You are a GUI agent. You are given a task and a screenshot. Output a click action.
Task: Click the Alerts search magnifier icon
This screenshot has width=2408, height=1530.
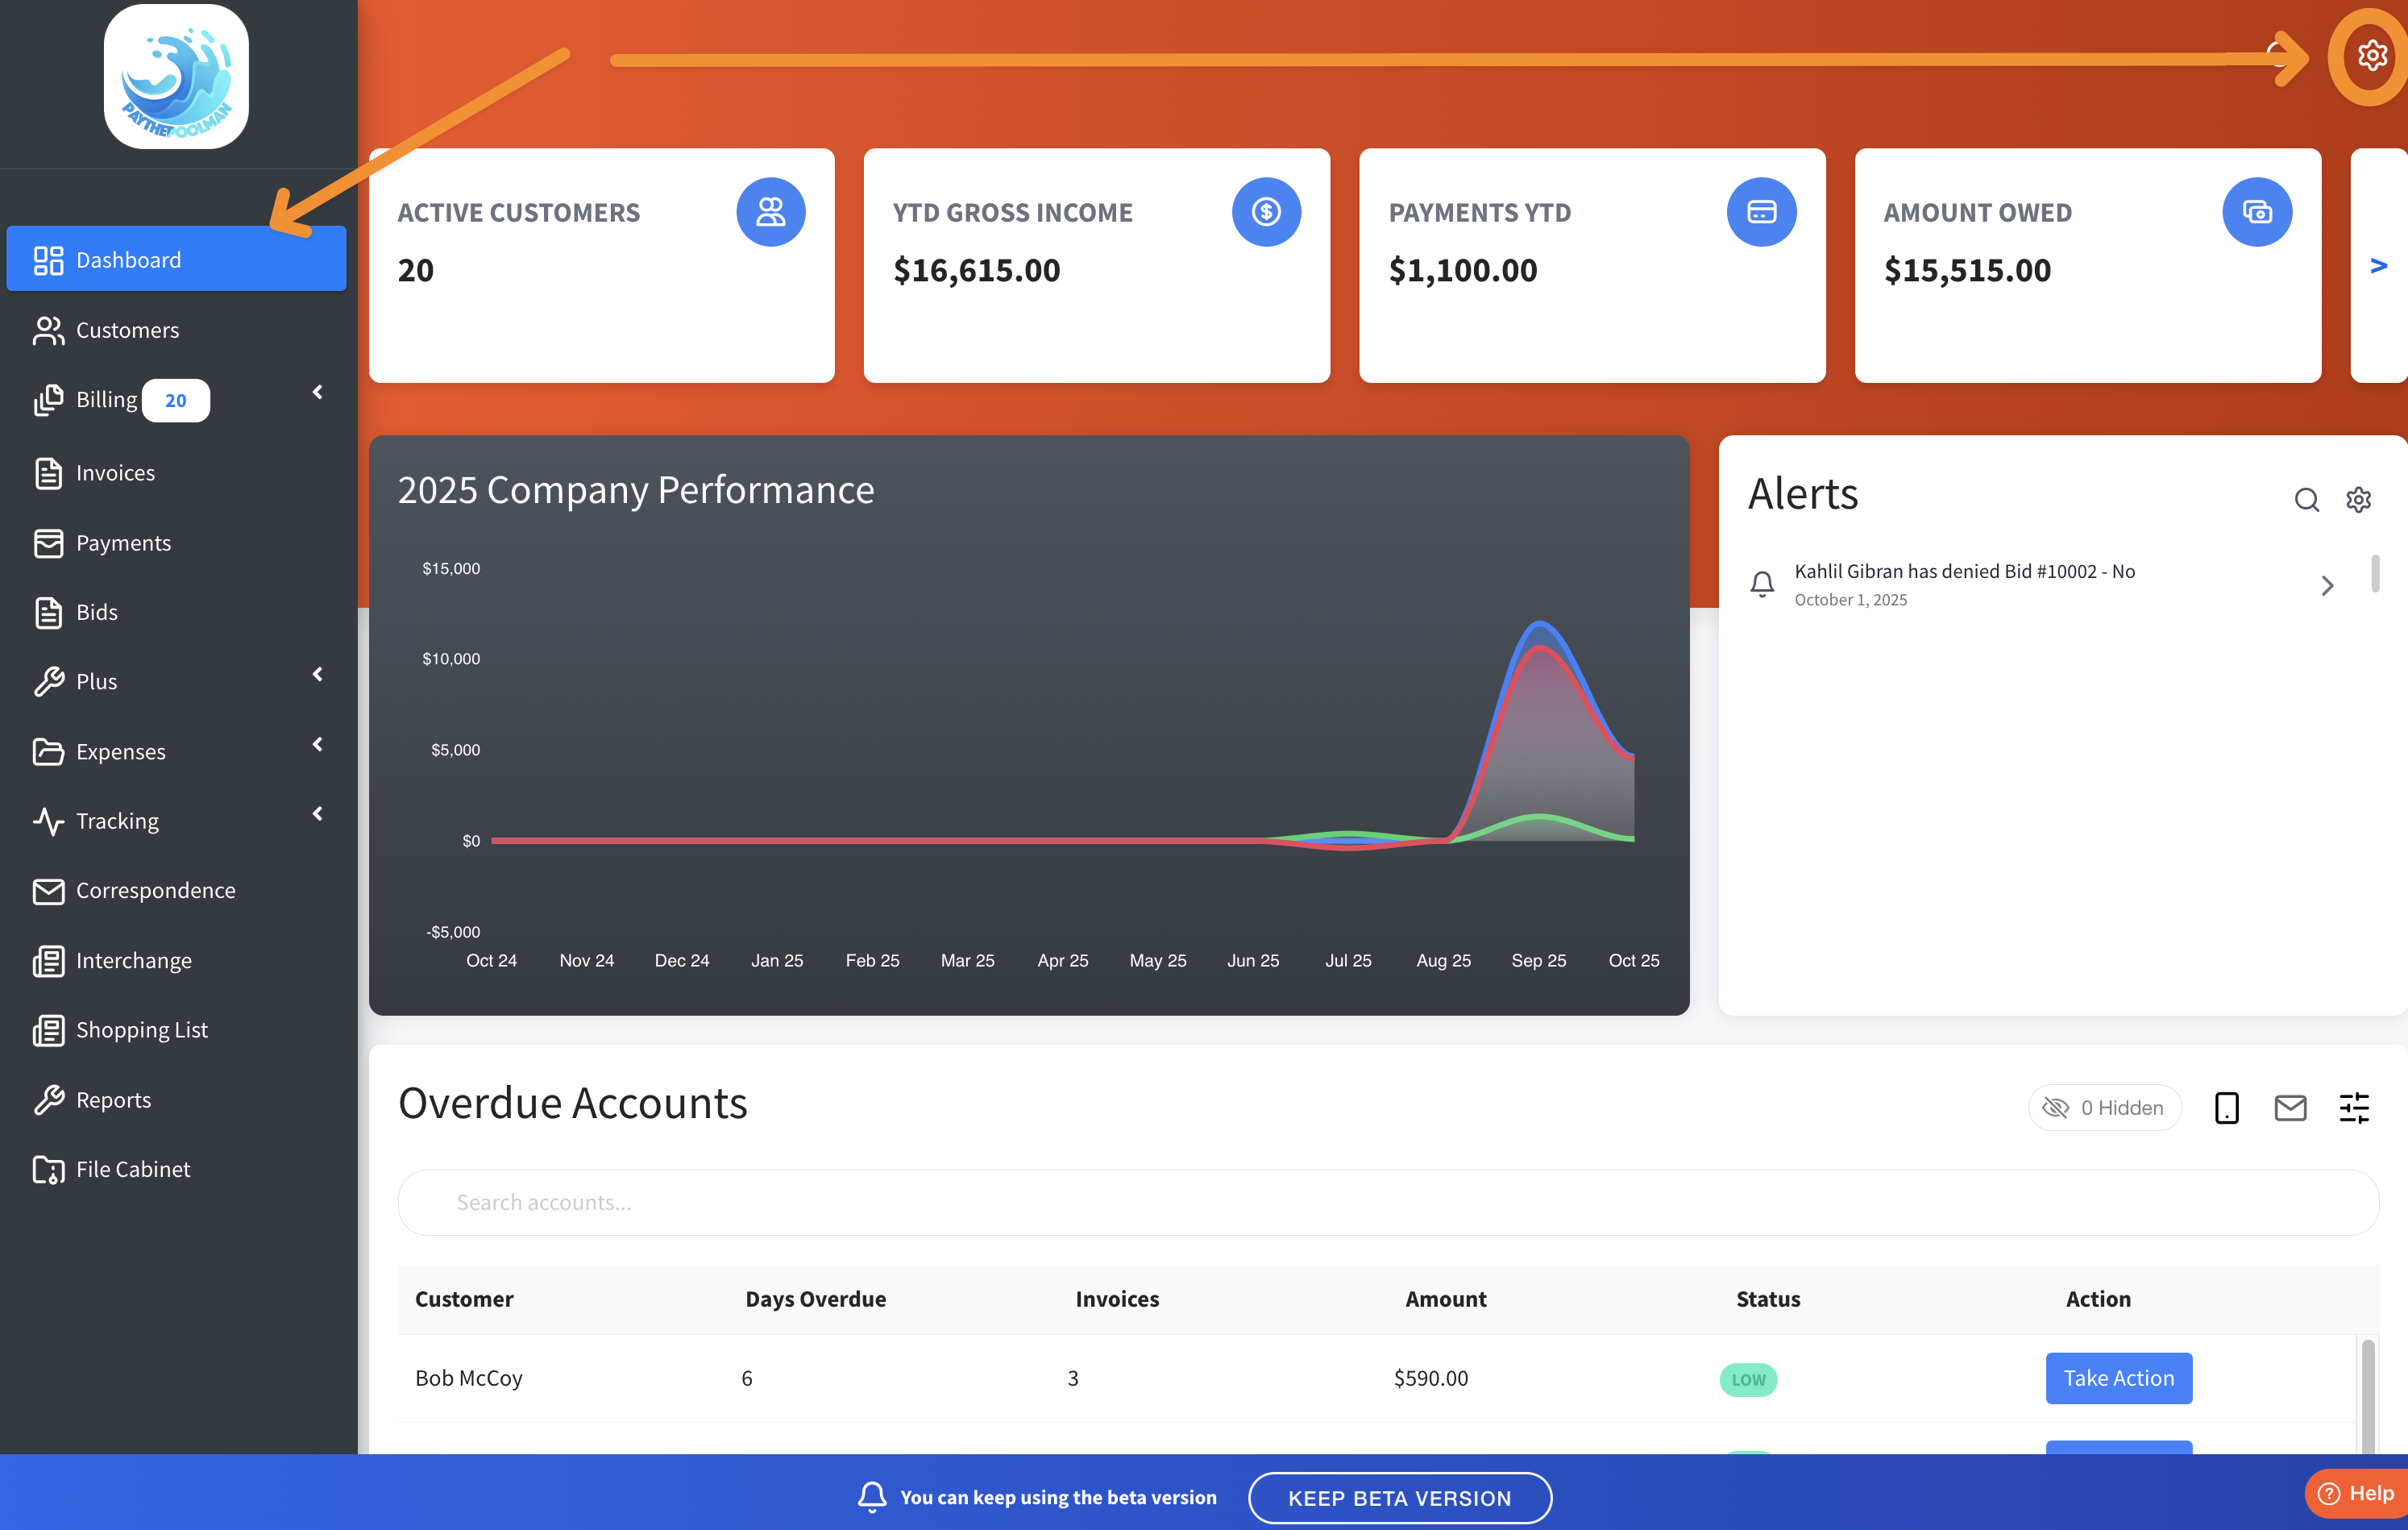(x=2306, y=499)
